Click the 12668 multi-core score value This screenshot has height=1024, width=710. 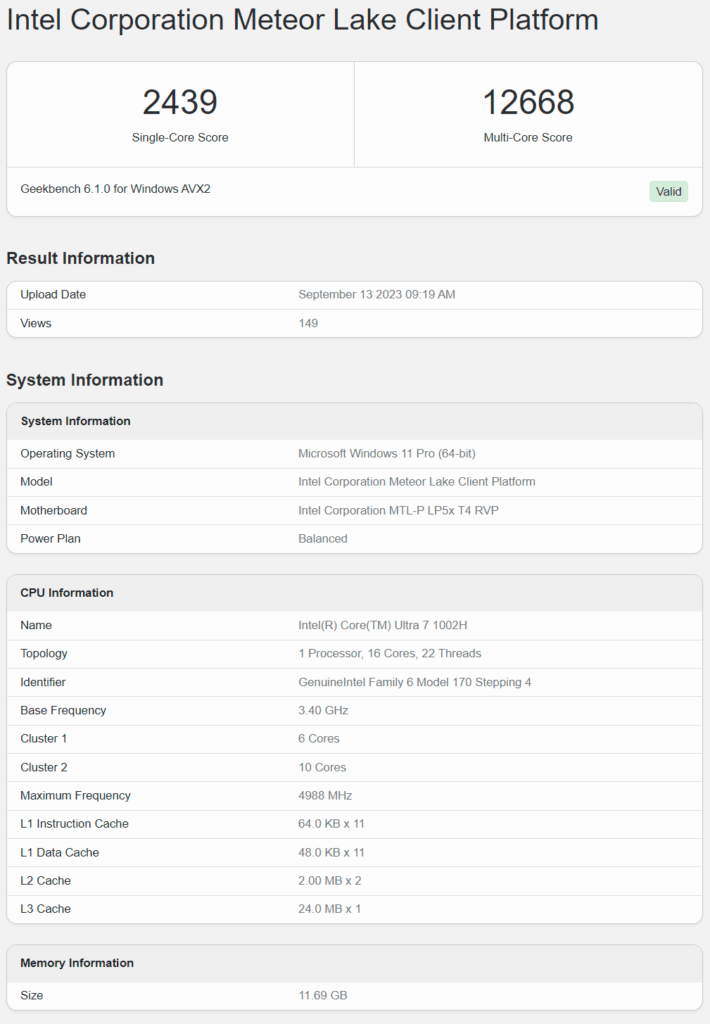[x=528, y=103]
